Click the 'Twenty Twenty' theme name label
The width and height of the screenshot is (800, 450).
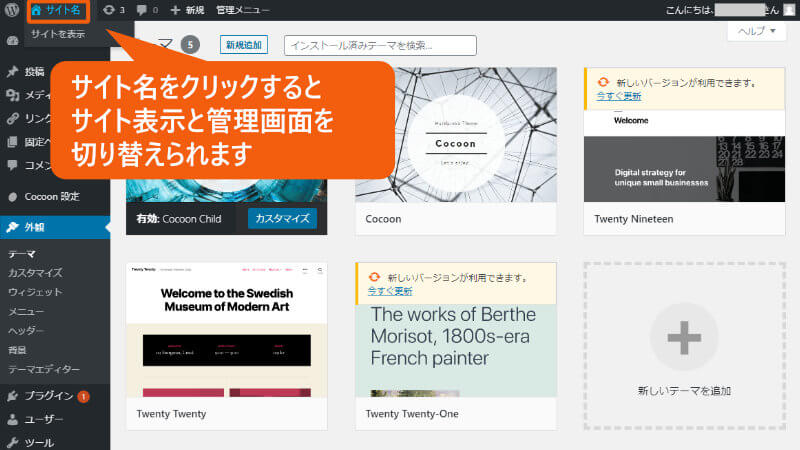click(x=171, y=414)
